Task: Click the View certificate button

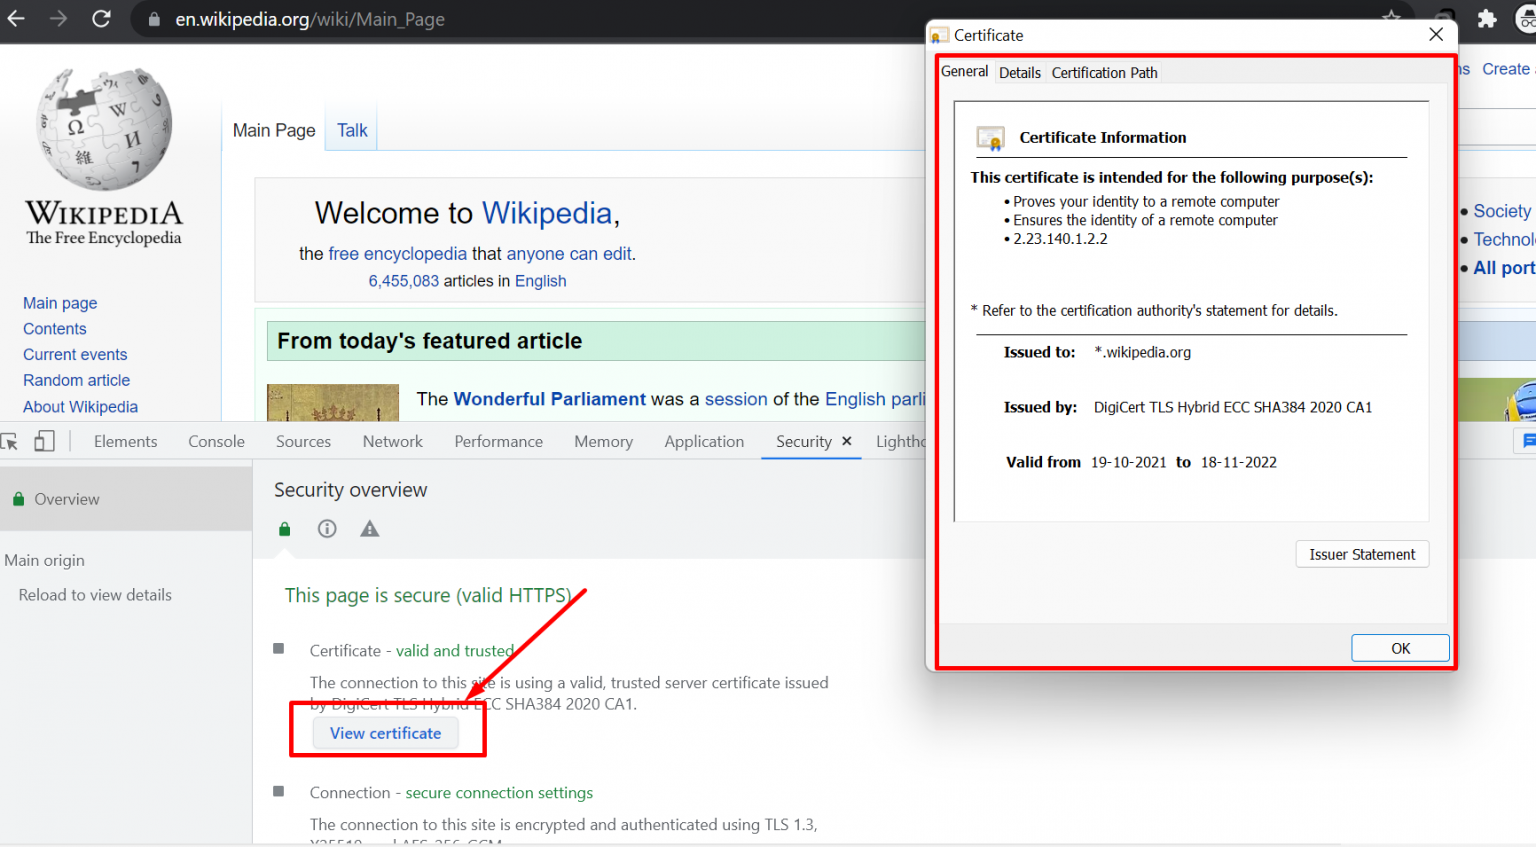Action: [384, 733]
